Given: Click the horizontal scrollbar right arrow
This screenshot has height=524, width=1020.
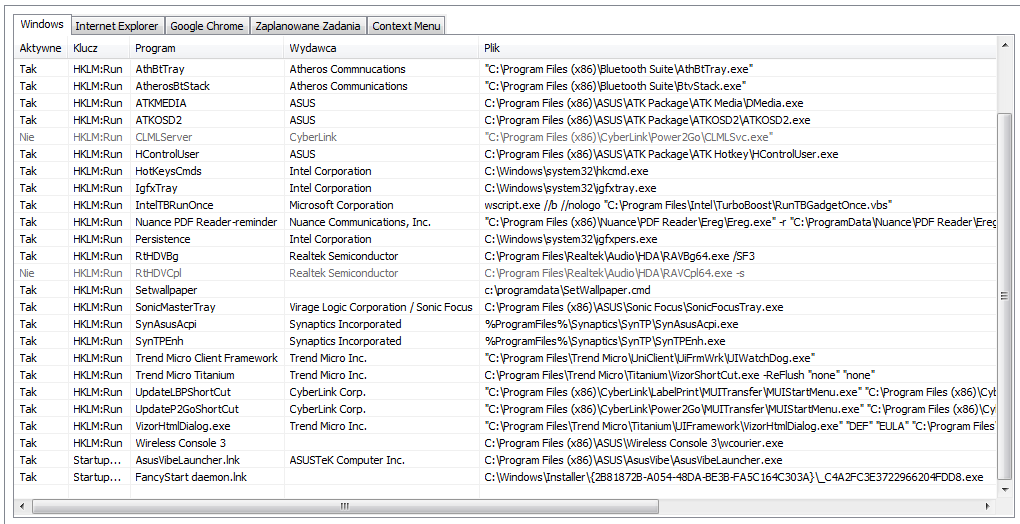Looking at the screenshot, I should click(x=988, y=506).
